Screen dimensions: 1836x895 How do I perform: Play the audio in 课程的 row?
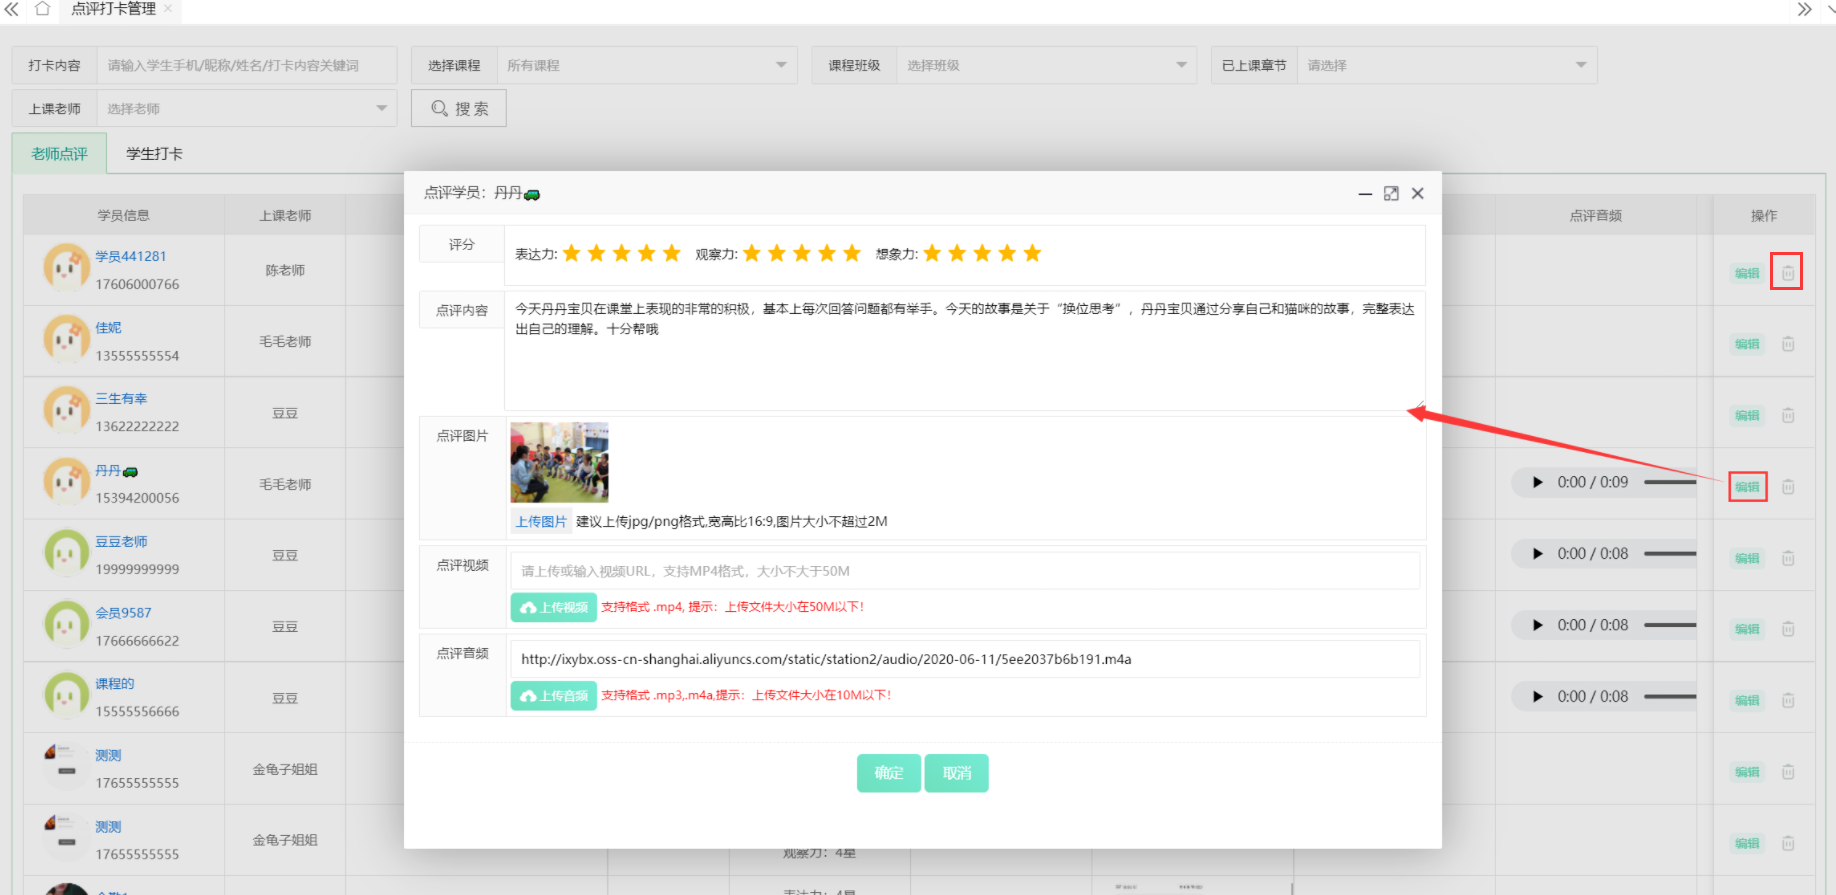point(1537,696)
